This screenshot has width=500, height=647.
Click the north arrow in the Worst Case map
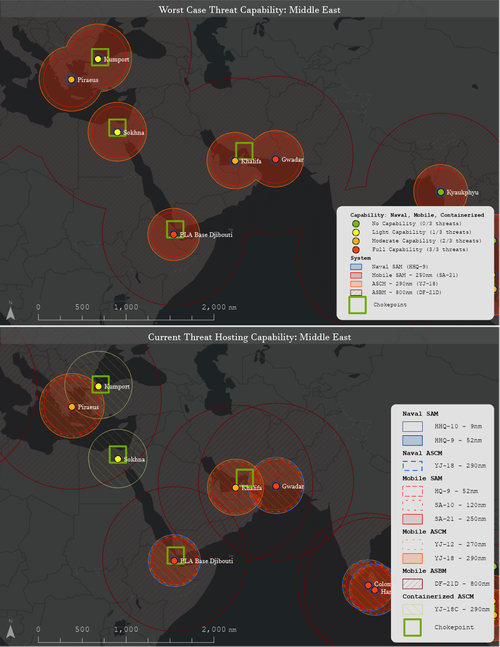pyautogui.click(x=10, y=311)
